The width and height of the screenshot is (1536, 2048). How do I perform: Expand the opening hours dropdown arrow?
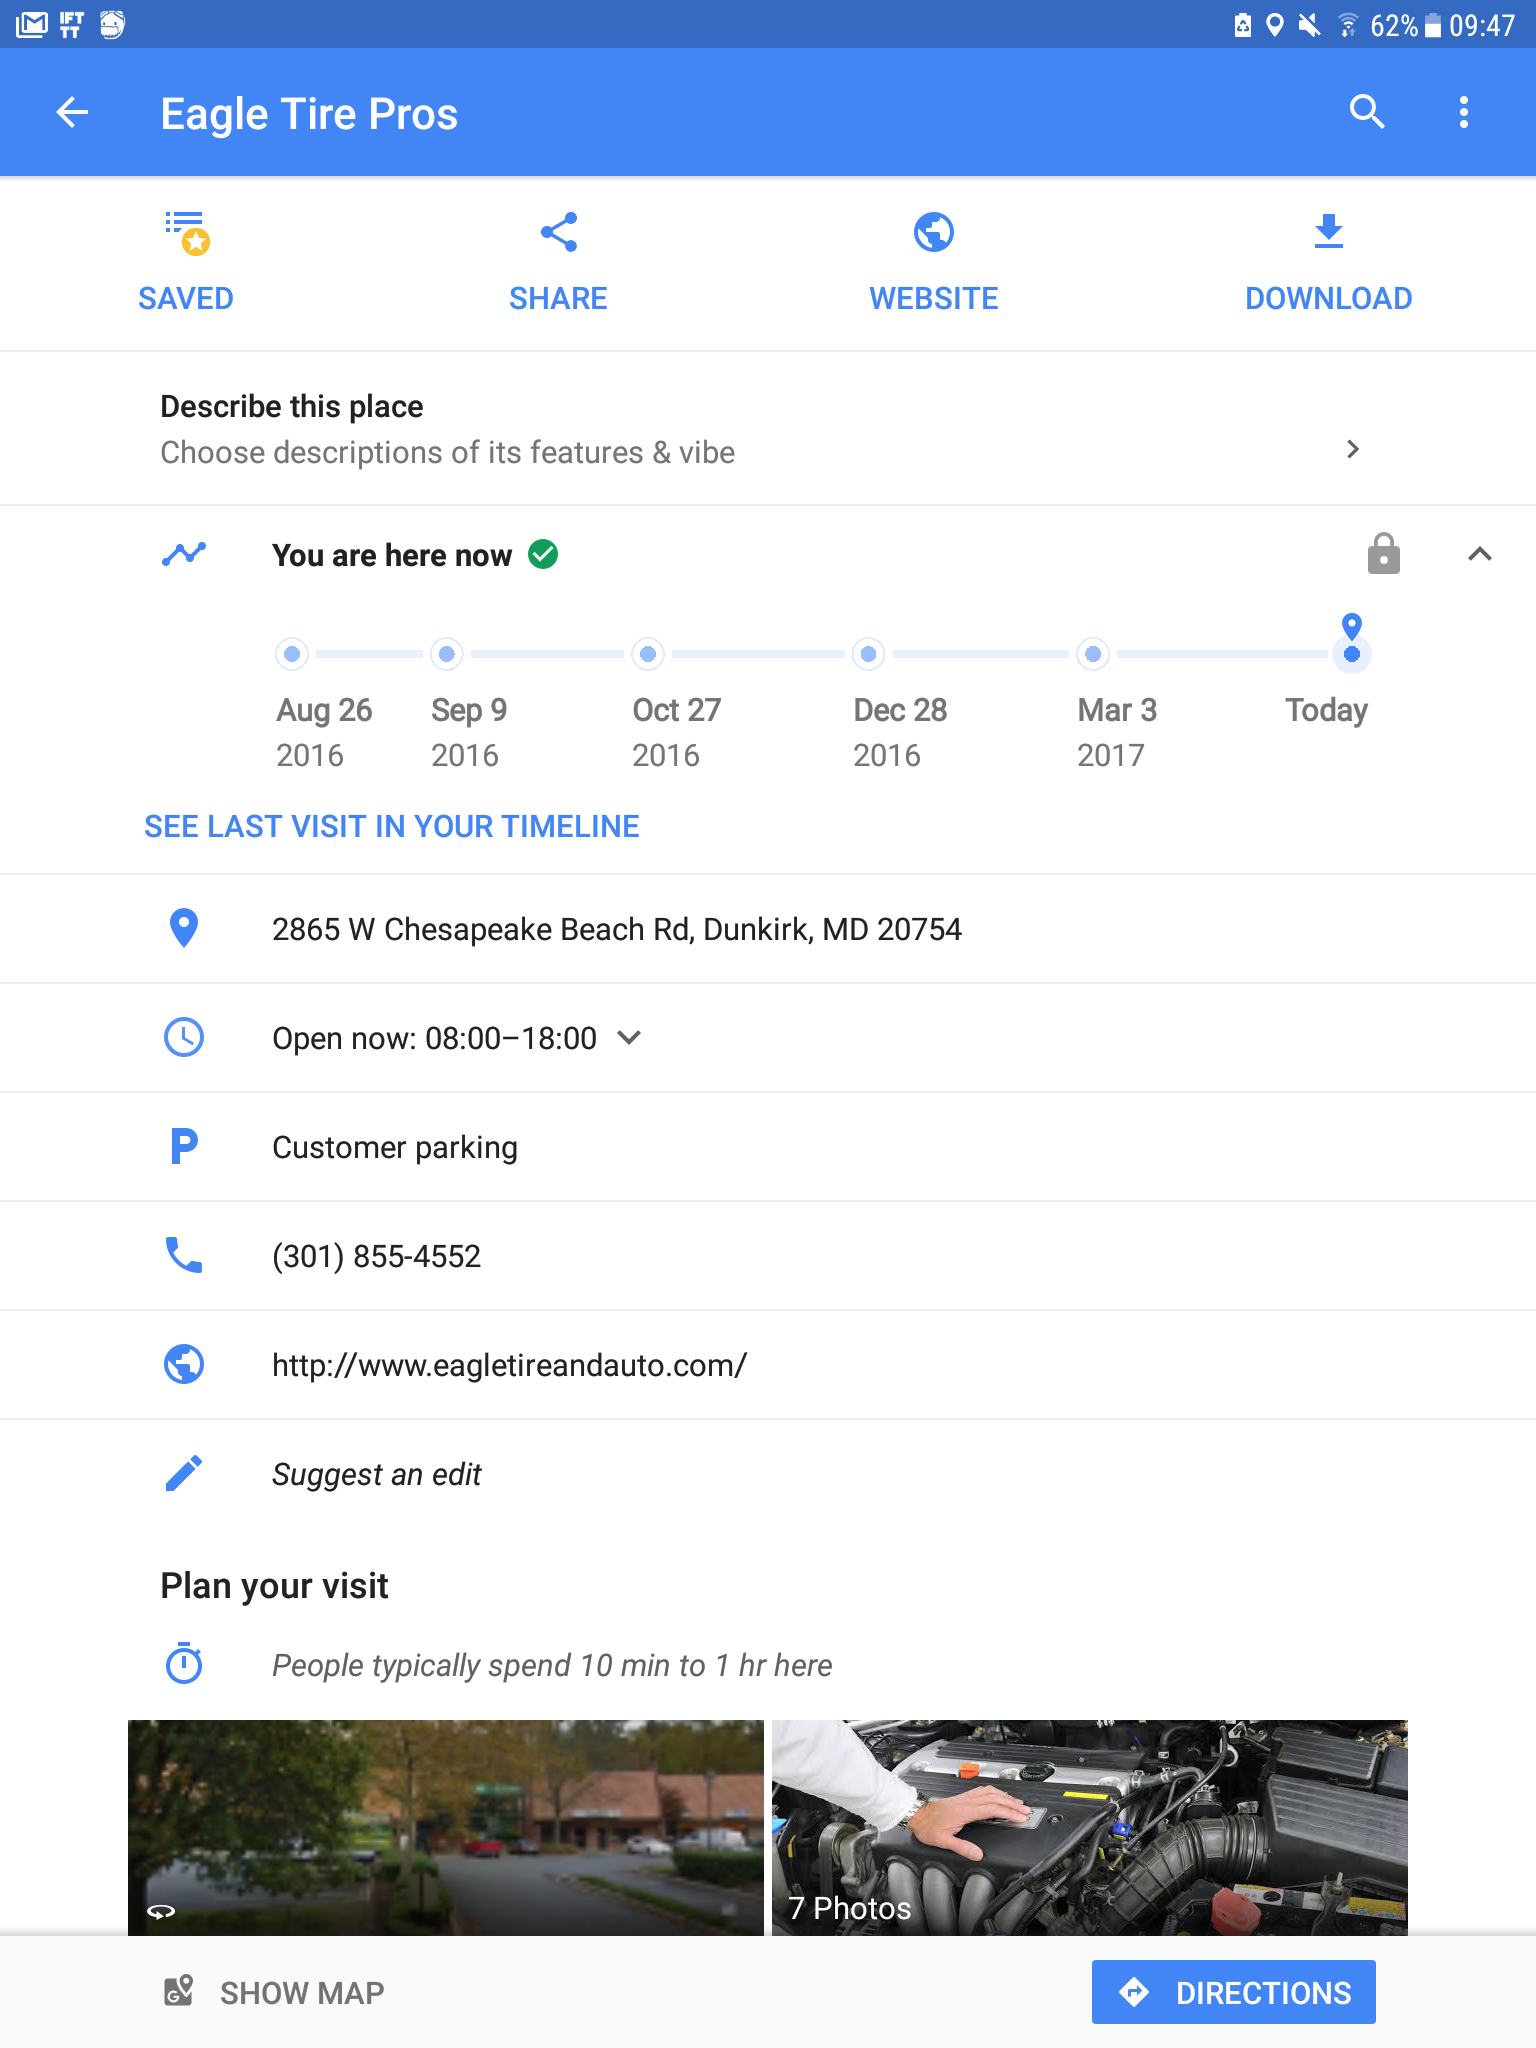click(x=629, y=1038)
